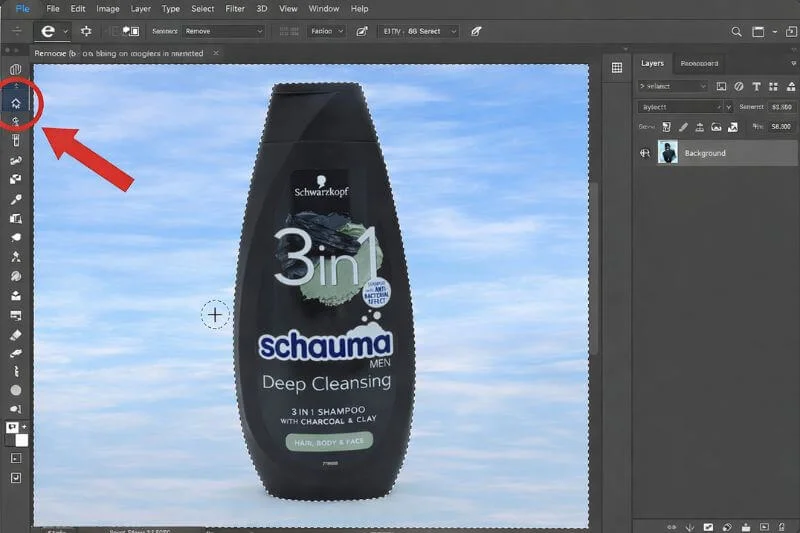
Task: Close the open document tab
Action: (216, 53)
